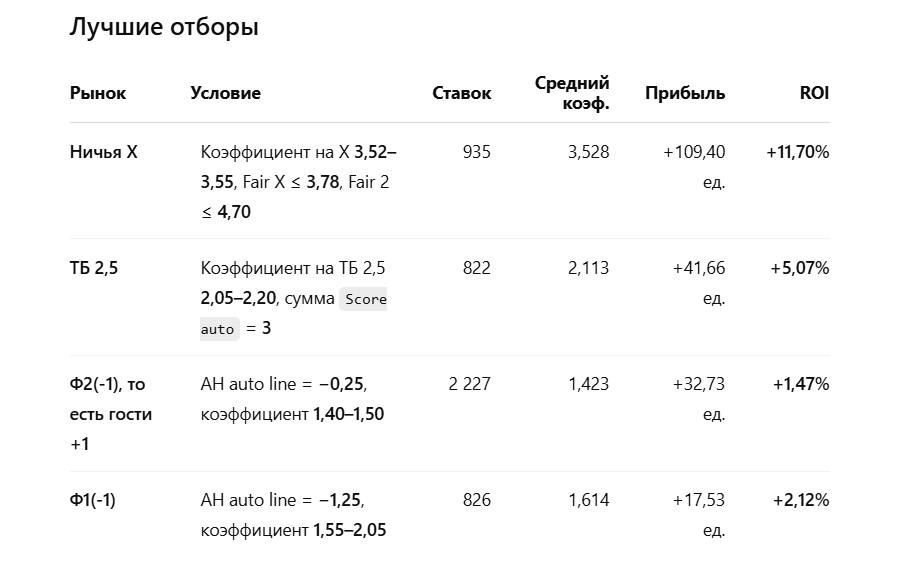Click the "Условие" column header

click(225, 93)
